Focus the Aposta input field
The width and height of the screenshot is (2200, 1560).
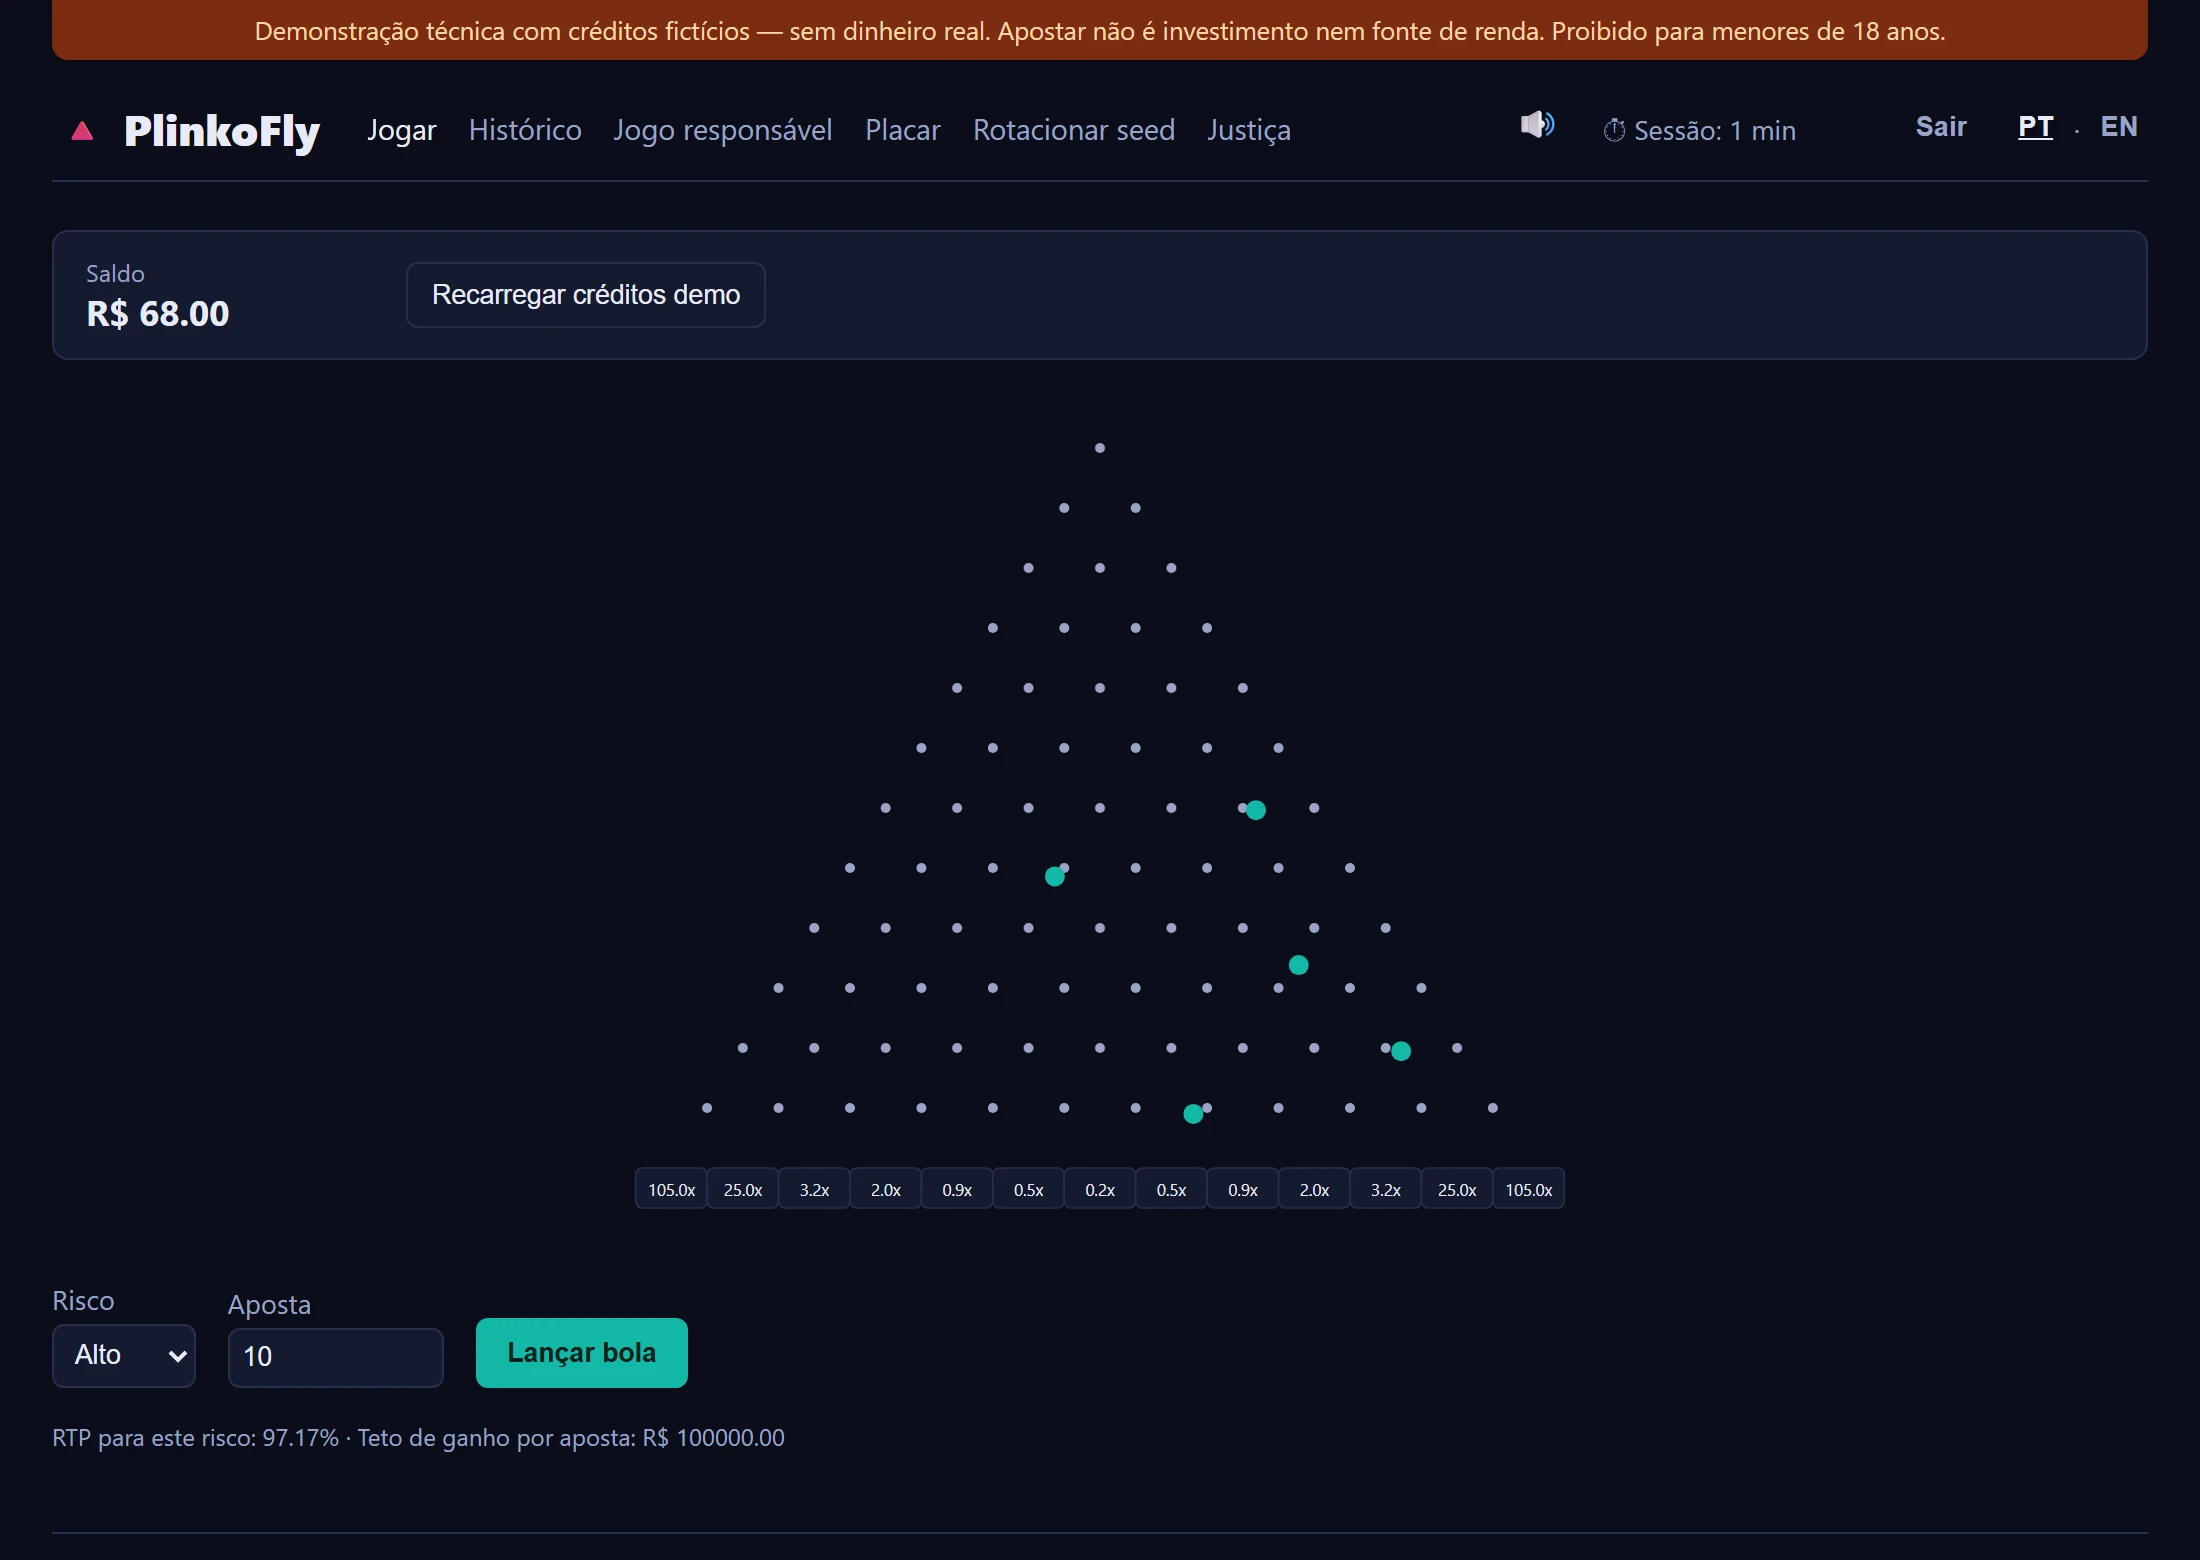(x=336, y=1358)
